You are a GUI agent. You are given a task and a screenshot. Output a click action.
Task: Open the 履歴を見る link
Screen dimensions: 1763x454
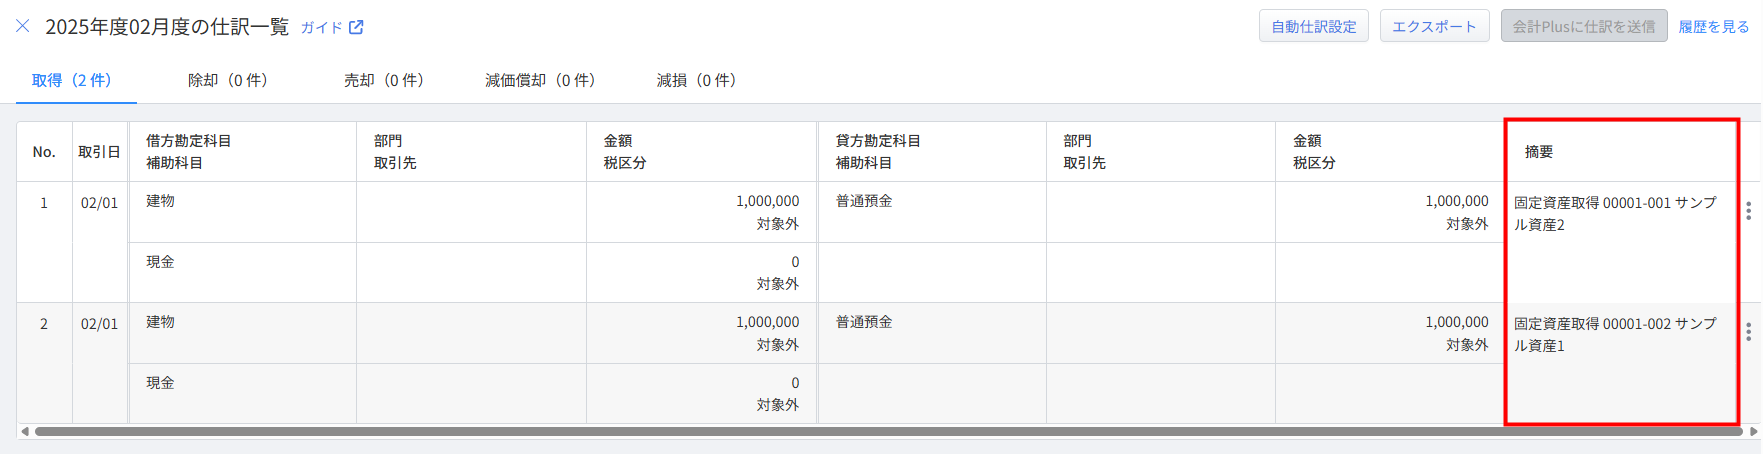pyautogui.click(x=1713, y=27)
